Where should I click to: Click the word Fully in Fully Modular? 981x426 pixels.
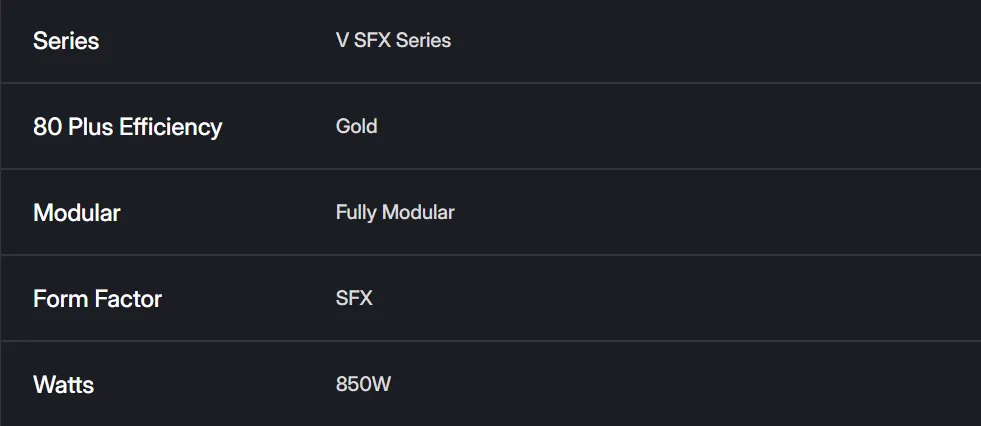click(x=355, y=213)
